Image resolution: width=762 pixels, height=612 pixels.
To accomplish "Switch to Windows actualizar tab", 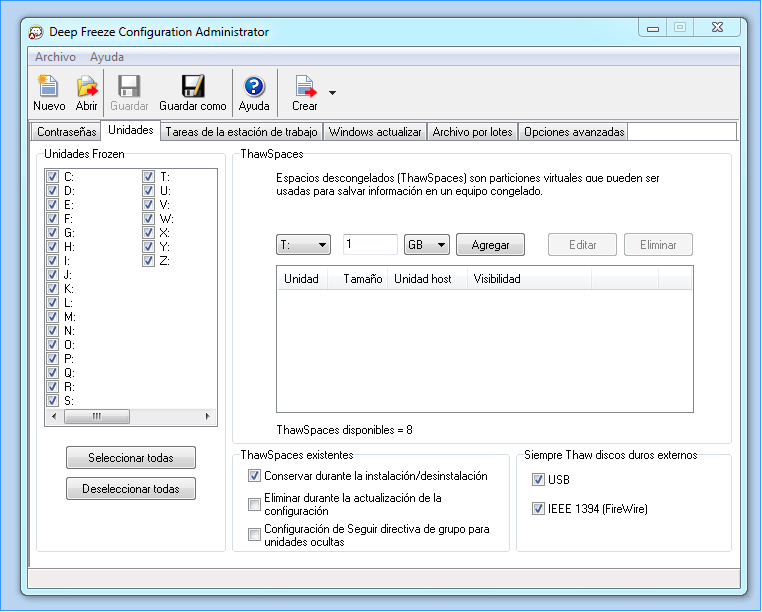I will coord(375,132).
